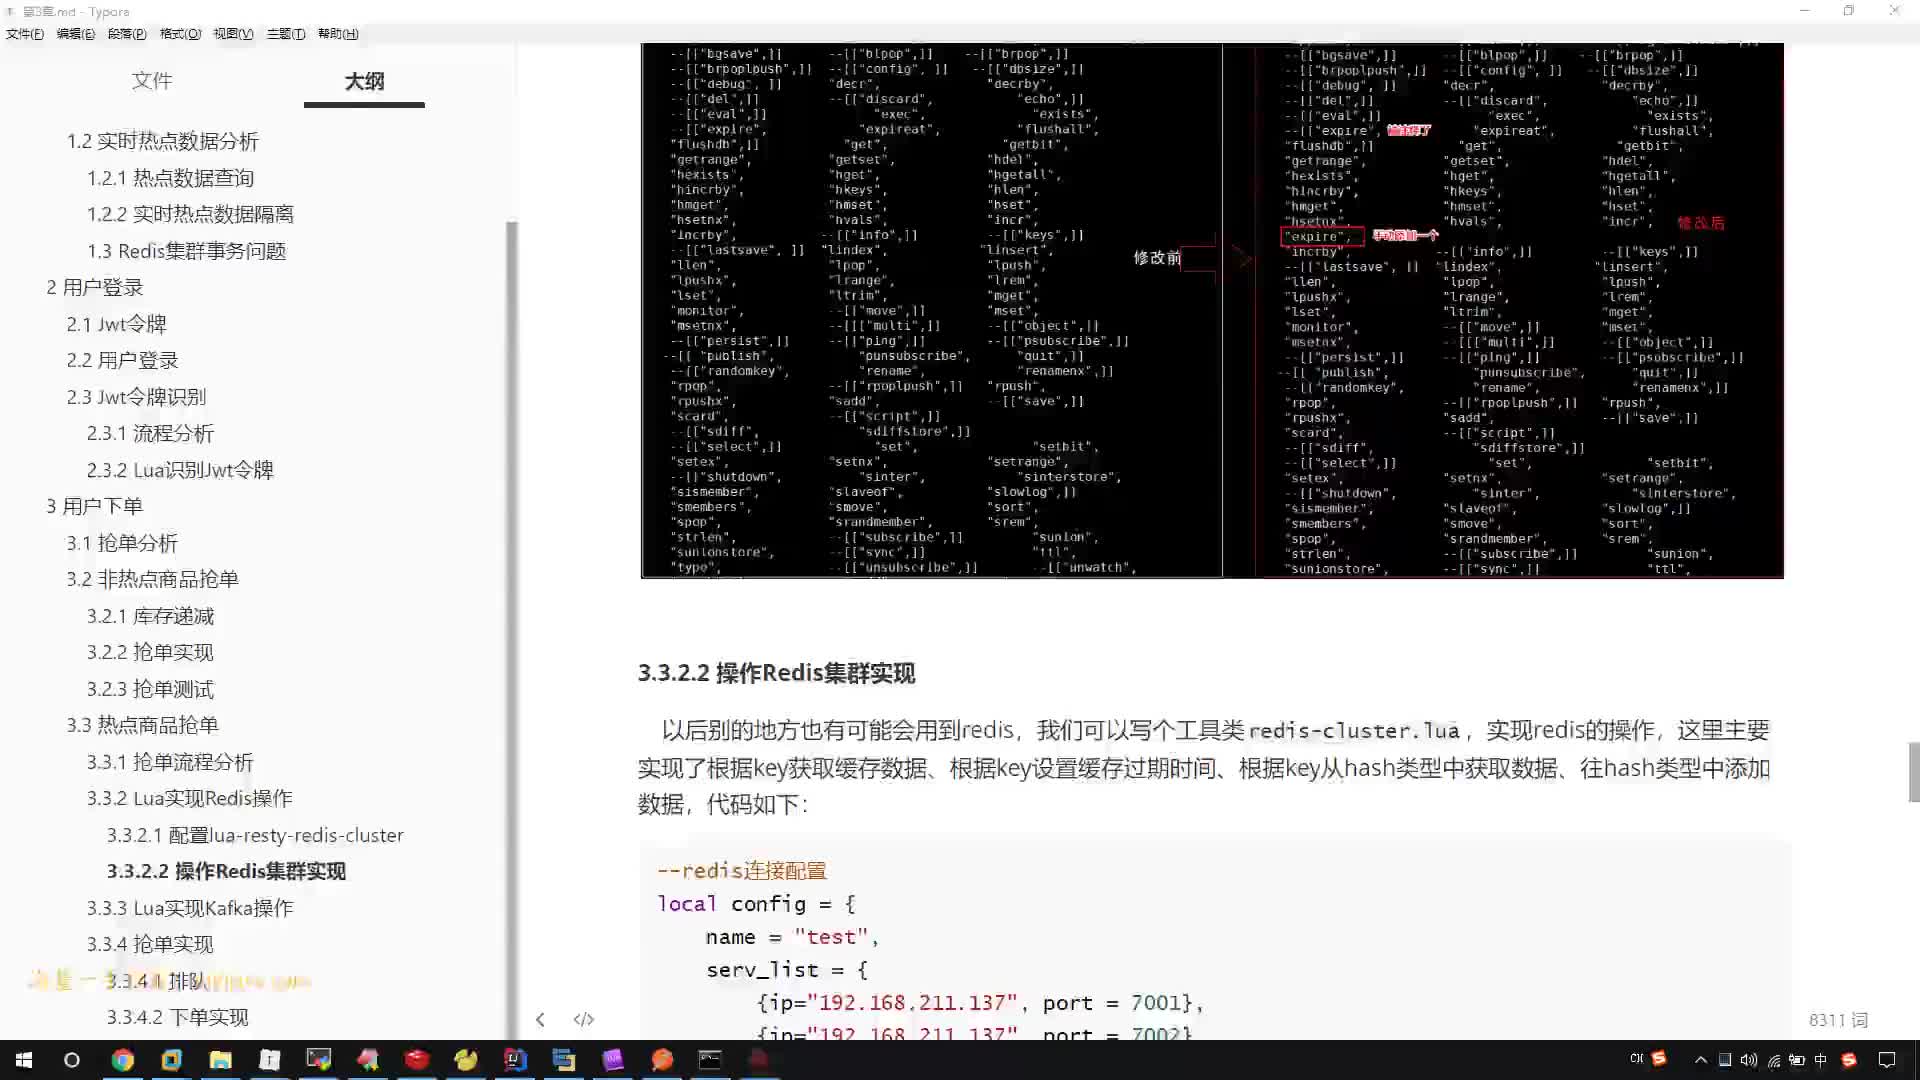The image size is (1920, 1080).
Task: Jump to outline item 3.3 热点商品抢单
Action: click(x=142, y=725)
